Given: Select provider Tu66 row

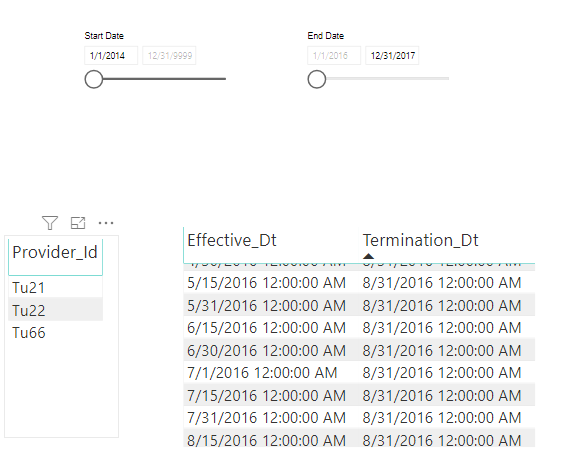Looking at the screenshot, I should [55, 333].
